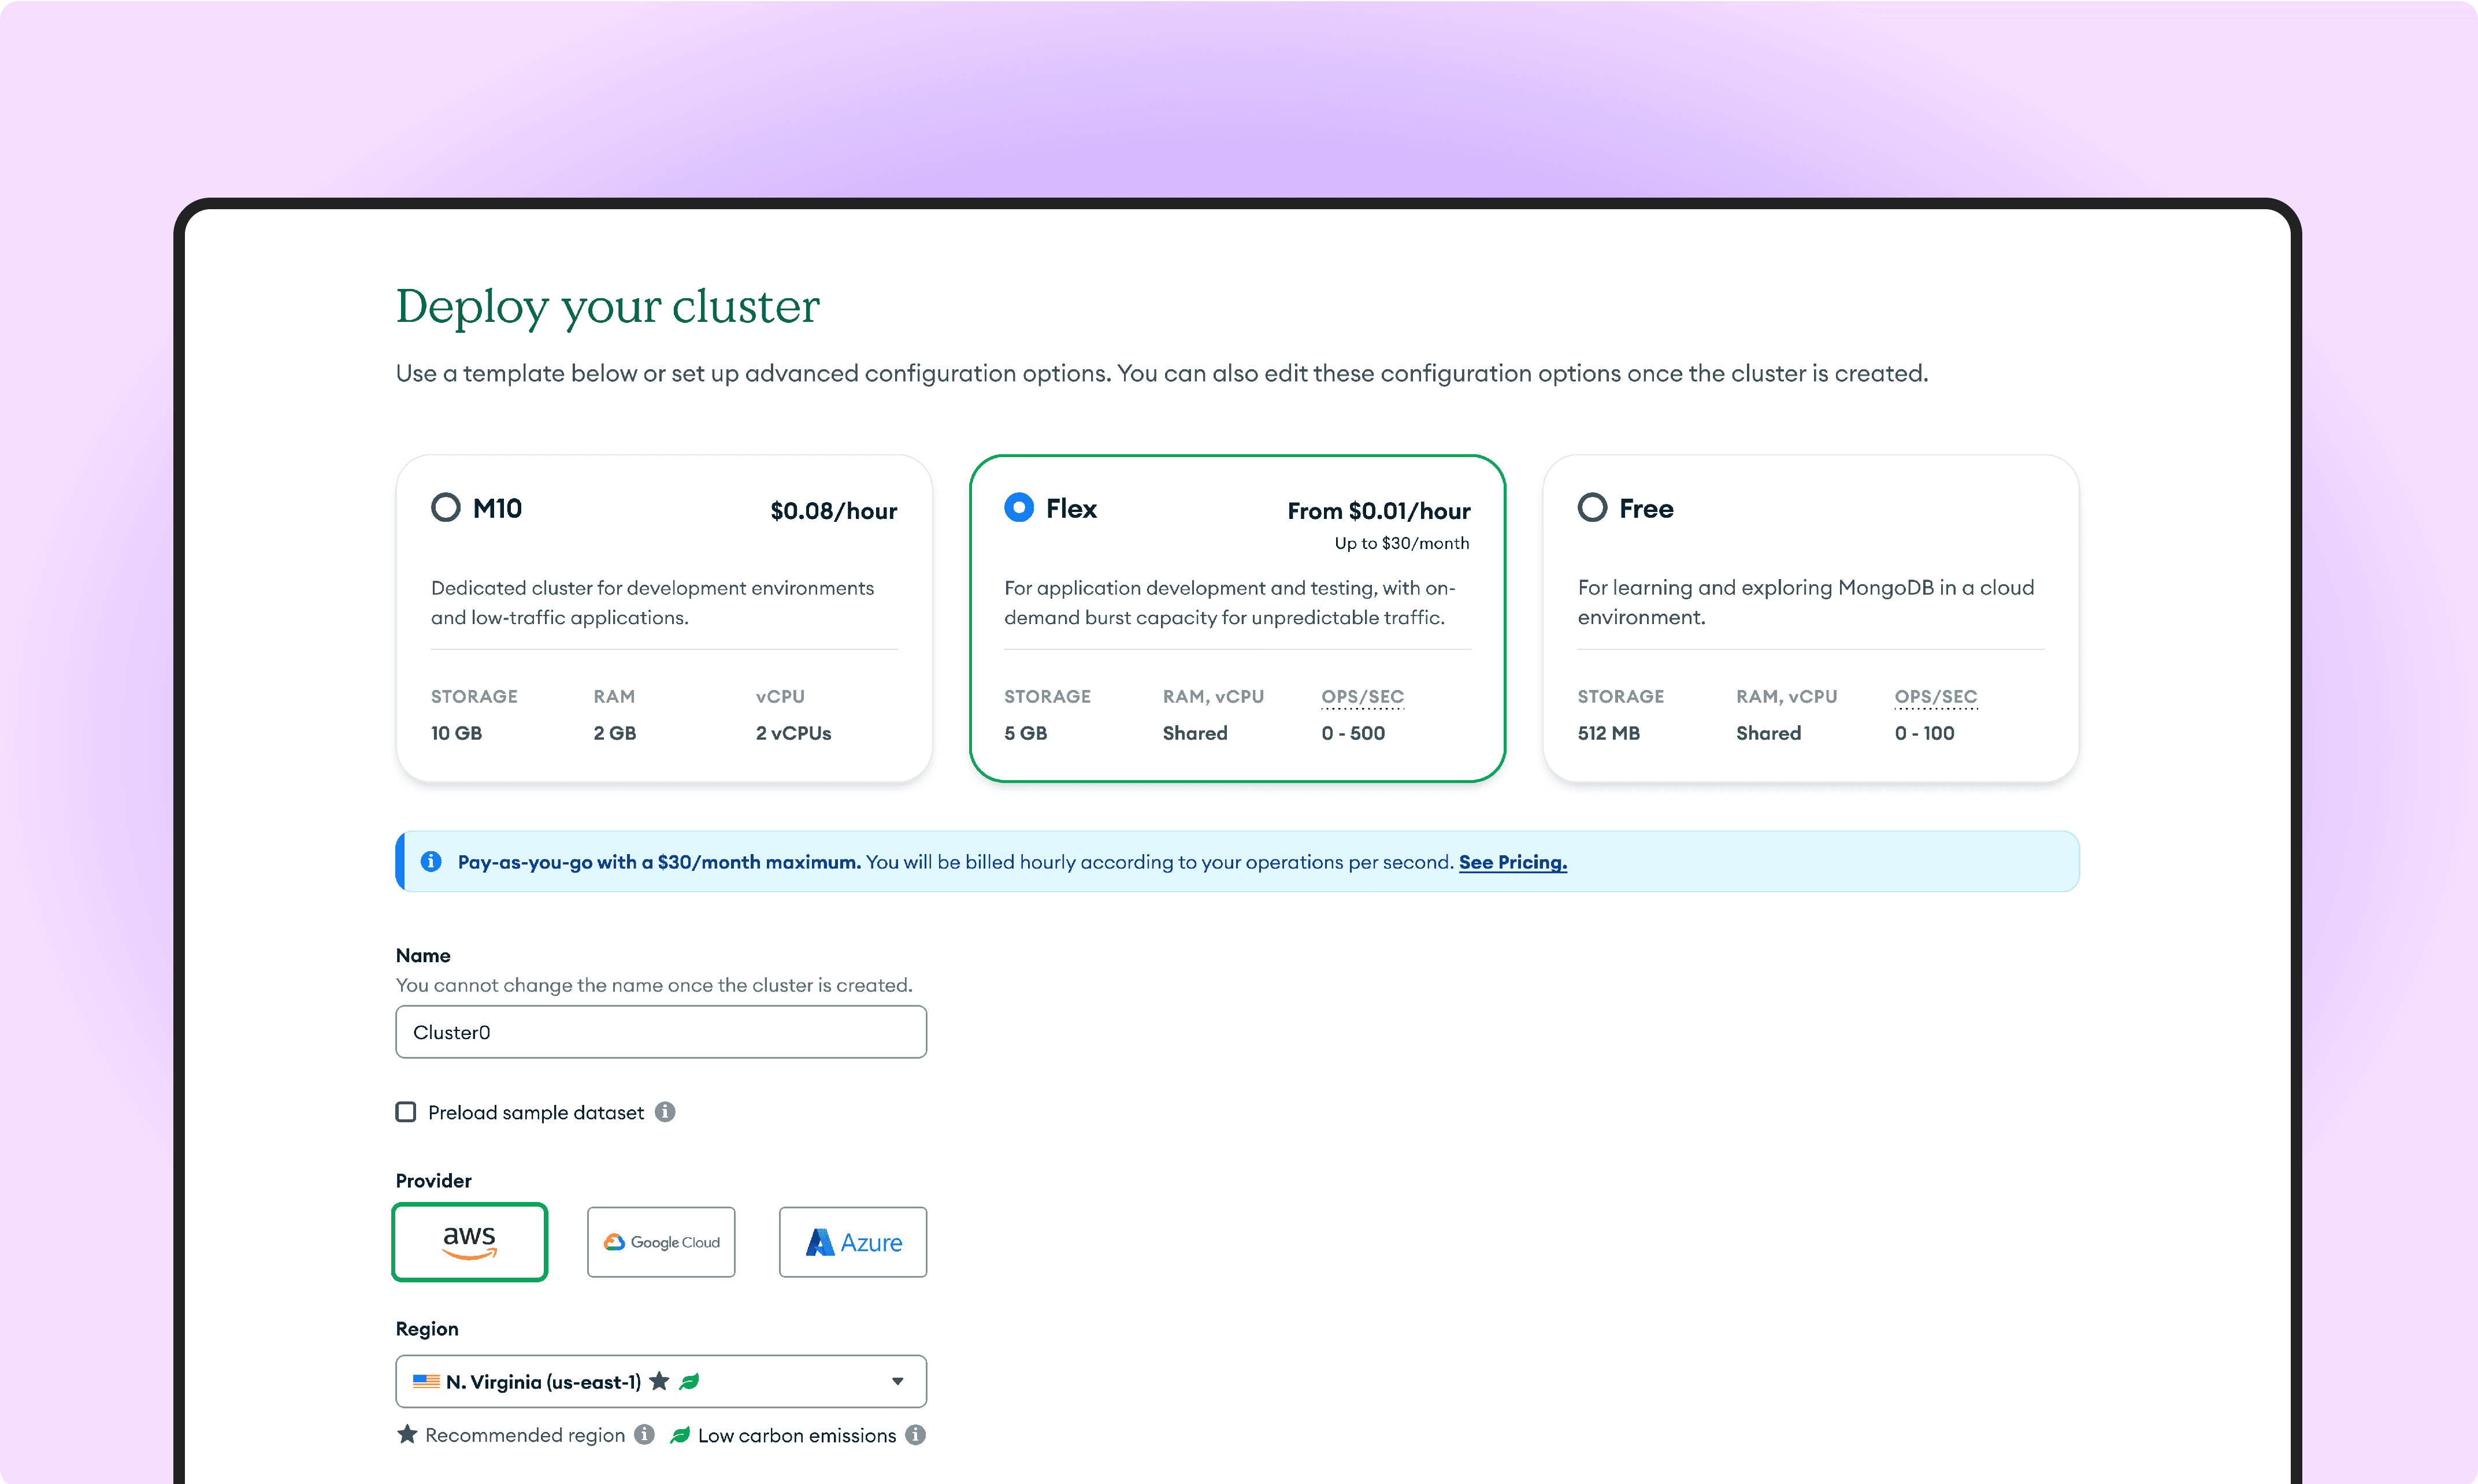Open the Region dropdown arrow
This screenshot has width=2478, height=1484.
[897, 1381]
